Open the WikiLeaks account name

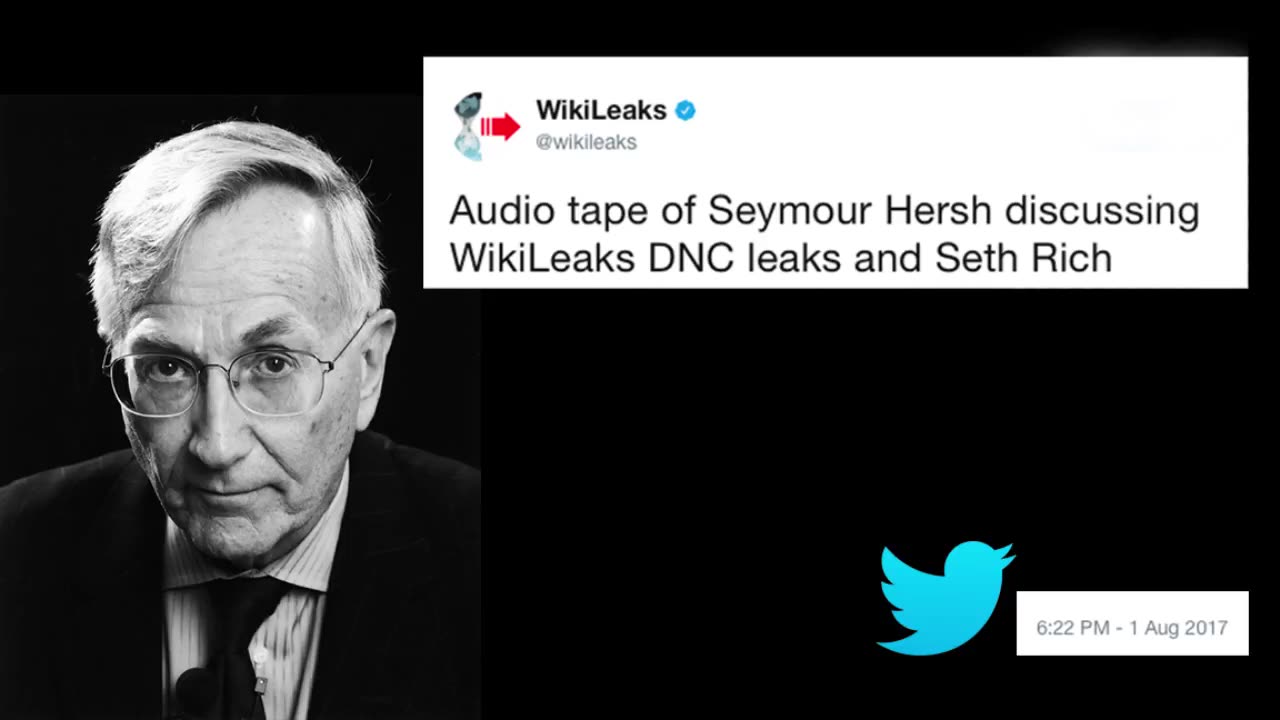[601, 110]
